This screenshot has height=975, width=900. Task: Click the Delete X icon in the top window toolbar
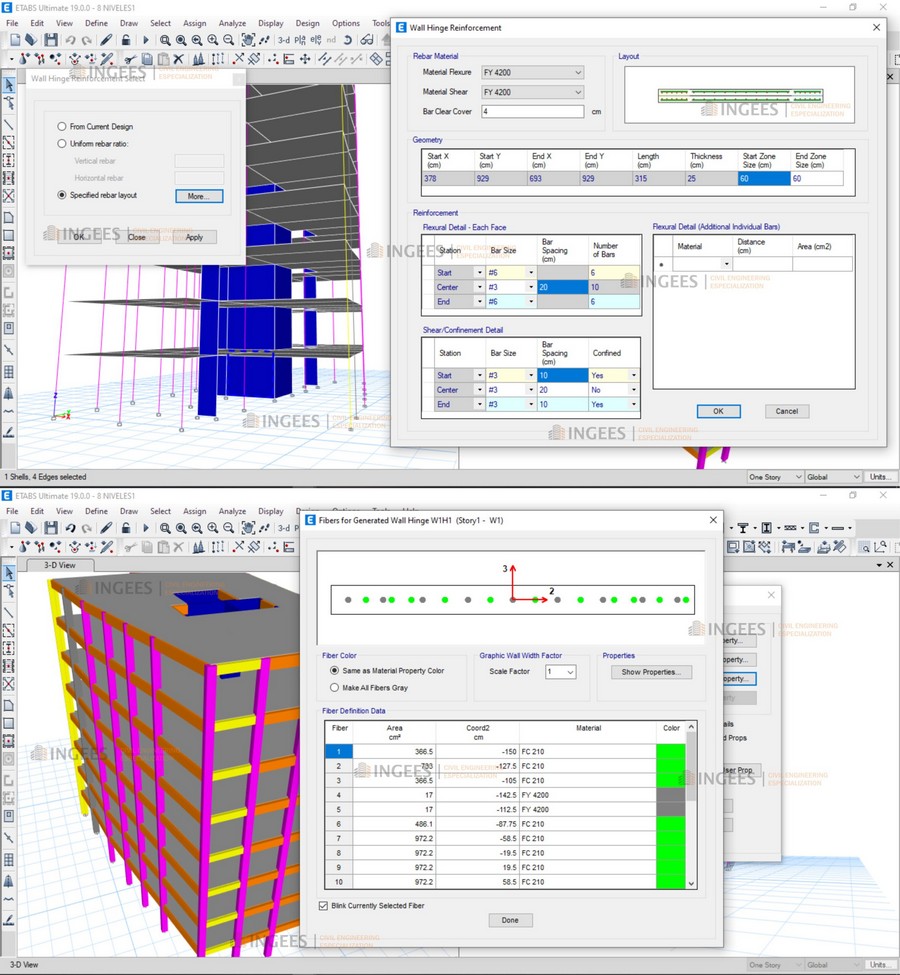click(x=179, y=59)
